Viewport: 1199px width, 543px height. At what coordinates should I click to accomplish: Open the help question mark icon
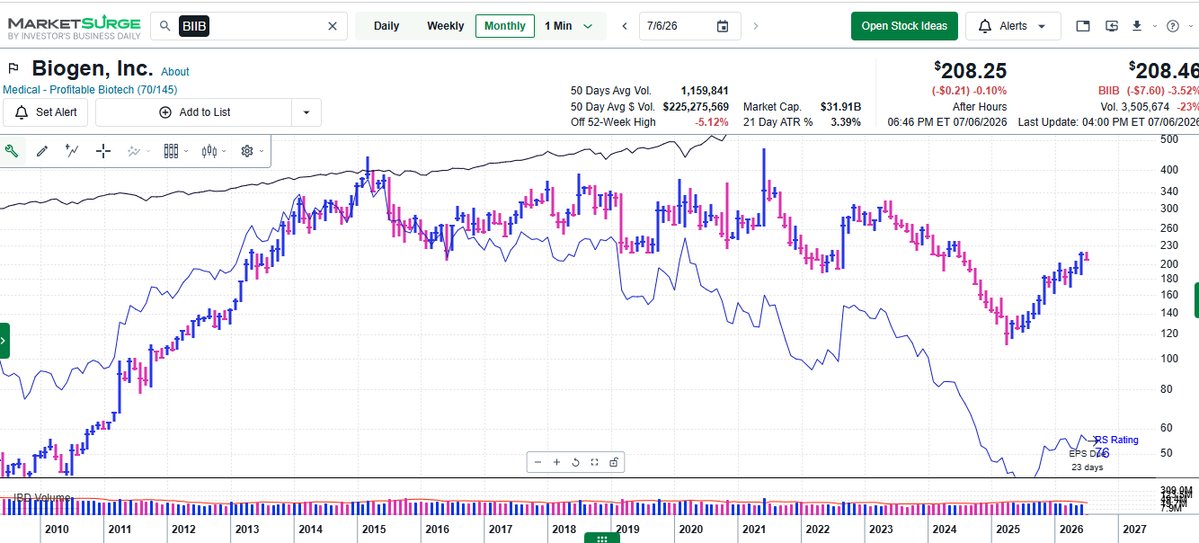(1173, 26)
